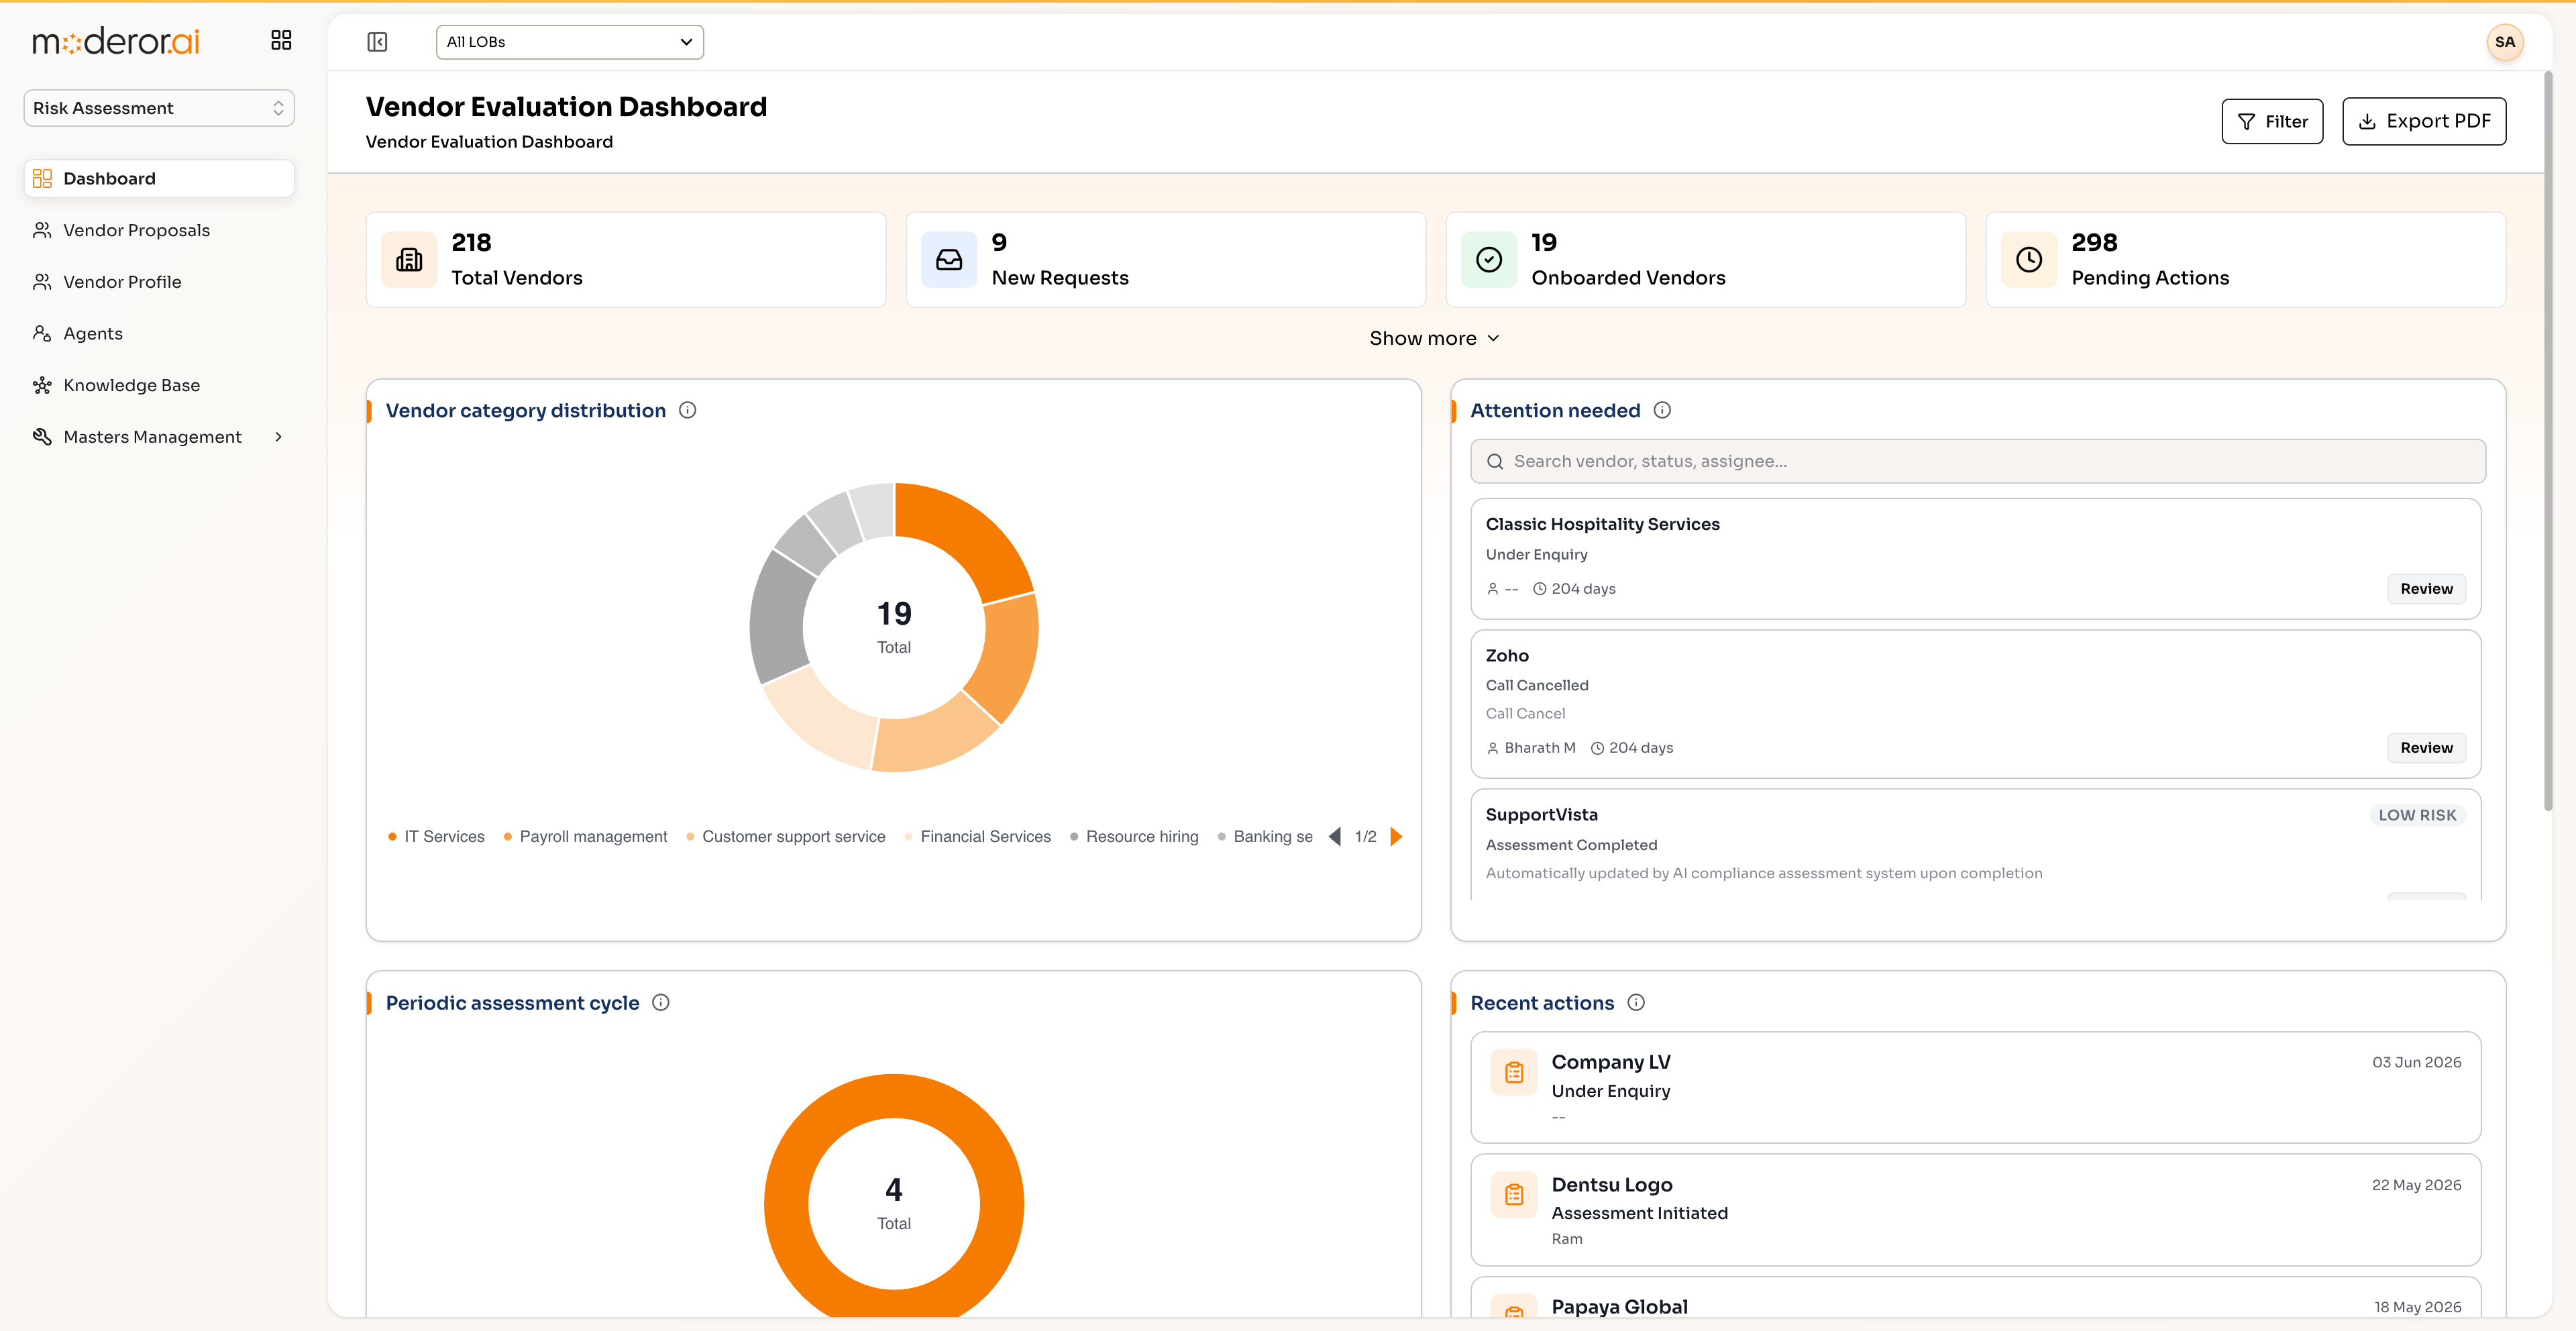This screenshot has width=2576, height=1331.
Task: Click the Filter button
Action: point(2272,121)
